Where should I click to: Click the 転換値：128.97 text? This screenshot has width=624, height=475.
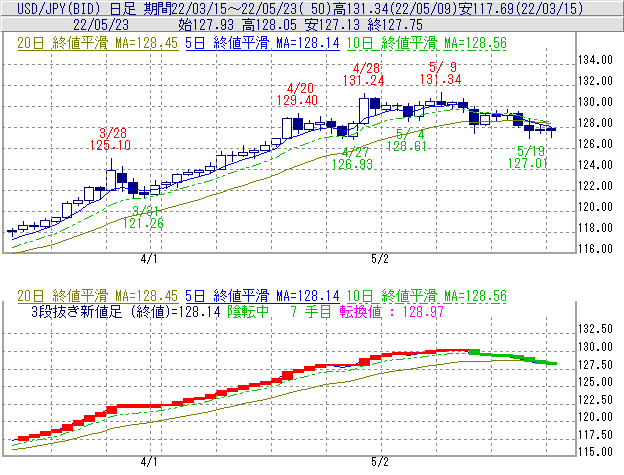392,311
